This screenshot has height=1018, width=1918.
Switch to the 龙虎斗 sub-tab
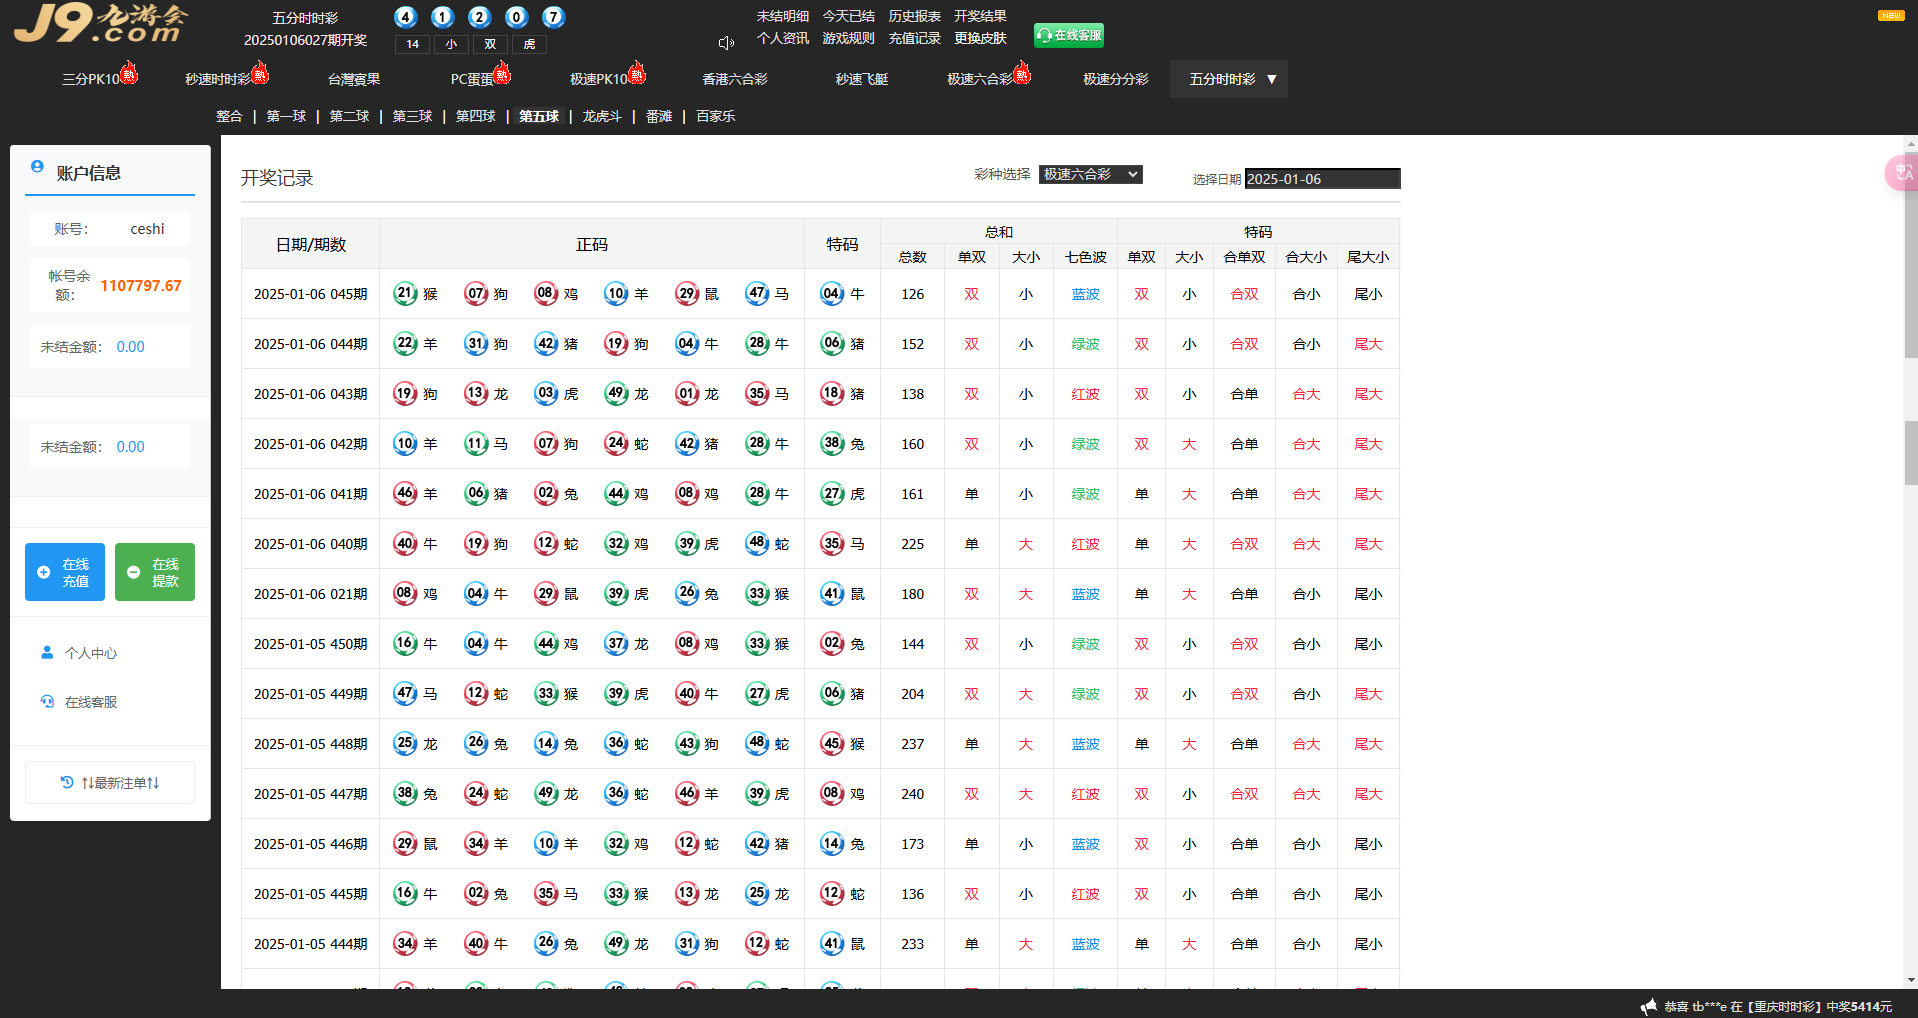click(601, 116)
